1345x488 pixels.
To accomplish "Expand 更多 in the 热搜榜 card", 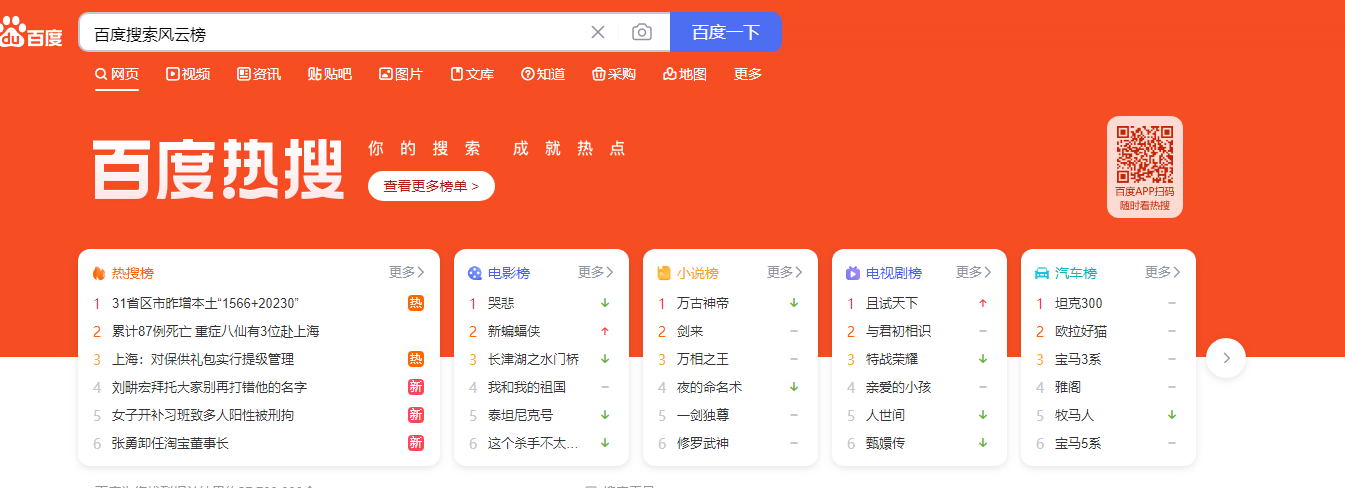I will point(407,272).
